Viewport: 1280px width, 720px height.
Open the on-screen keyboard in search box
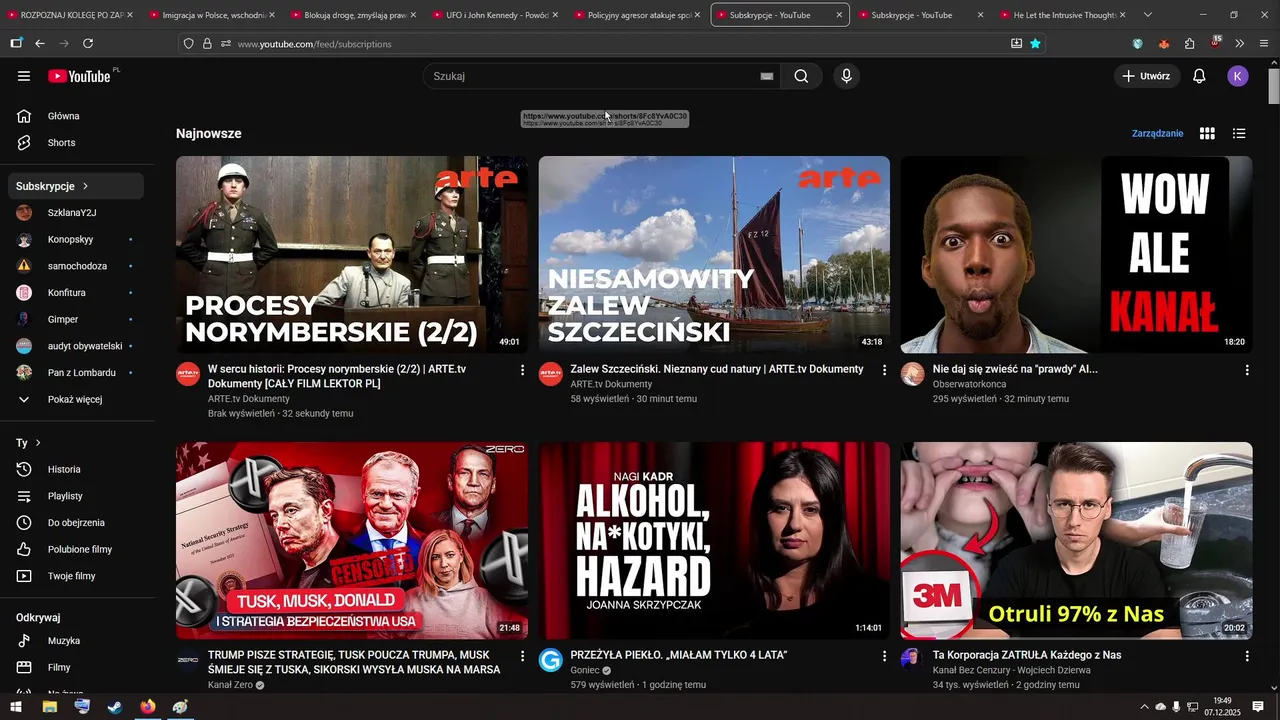767,76
